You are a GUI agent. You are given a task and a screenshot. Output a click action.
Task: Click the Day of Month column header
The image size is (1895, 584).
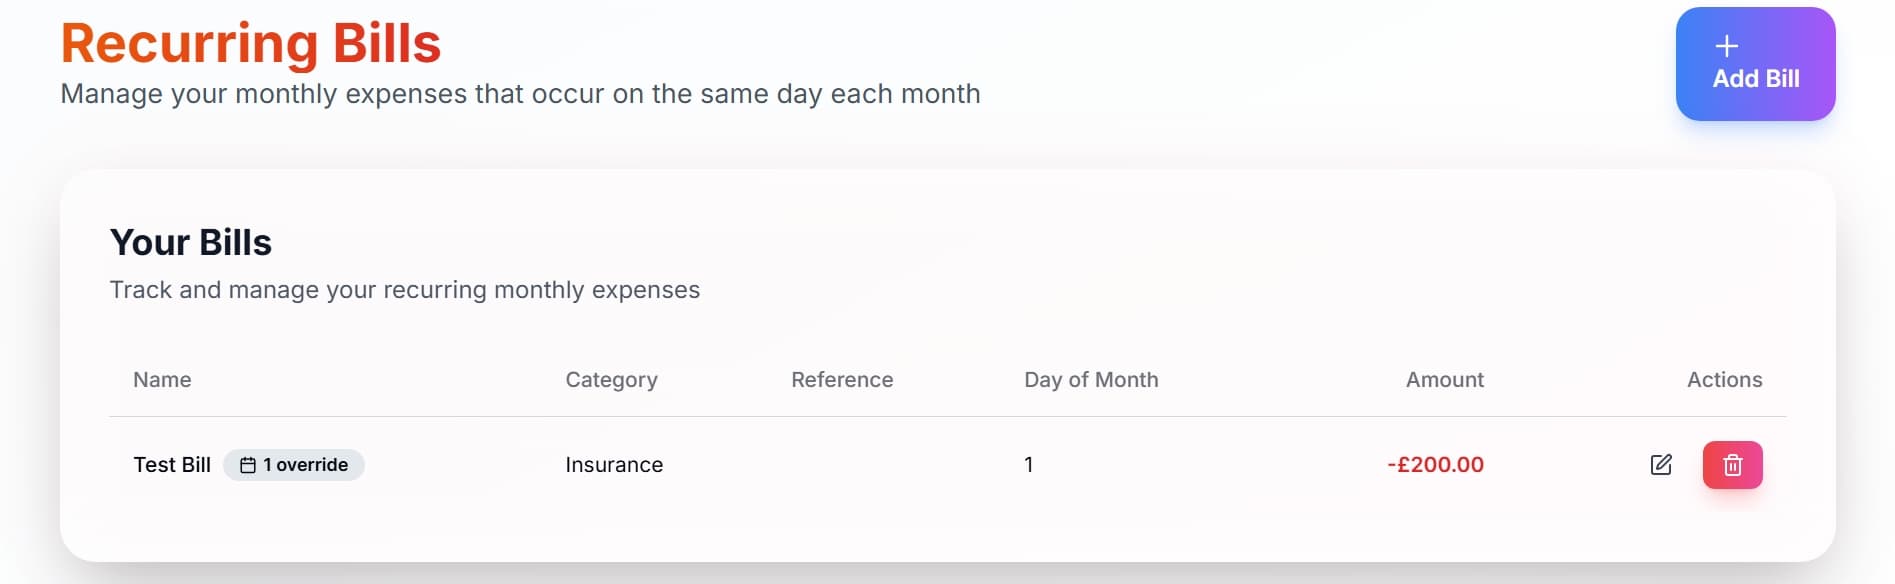pyautogui.click(x=1091, y=380)
